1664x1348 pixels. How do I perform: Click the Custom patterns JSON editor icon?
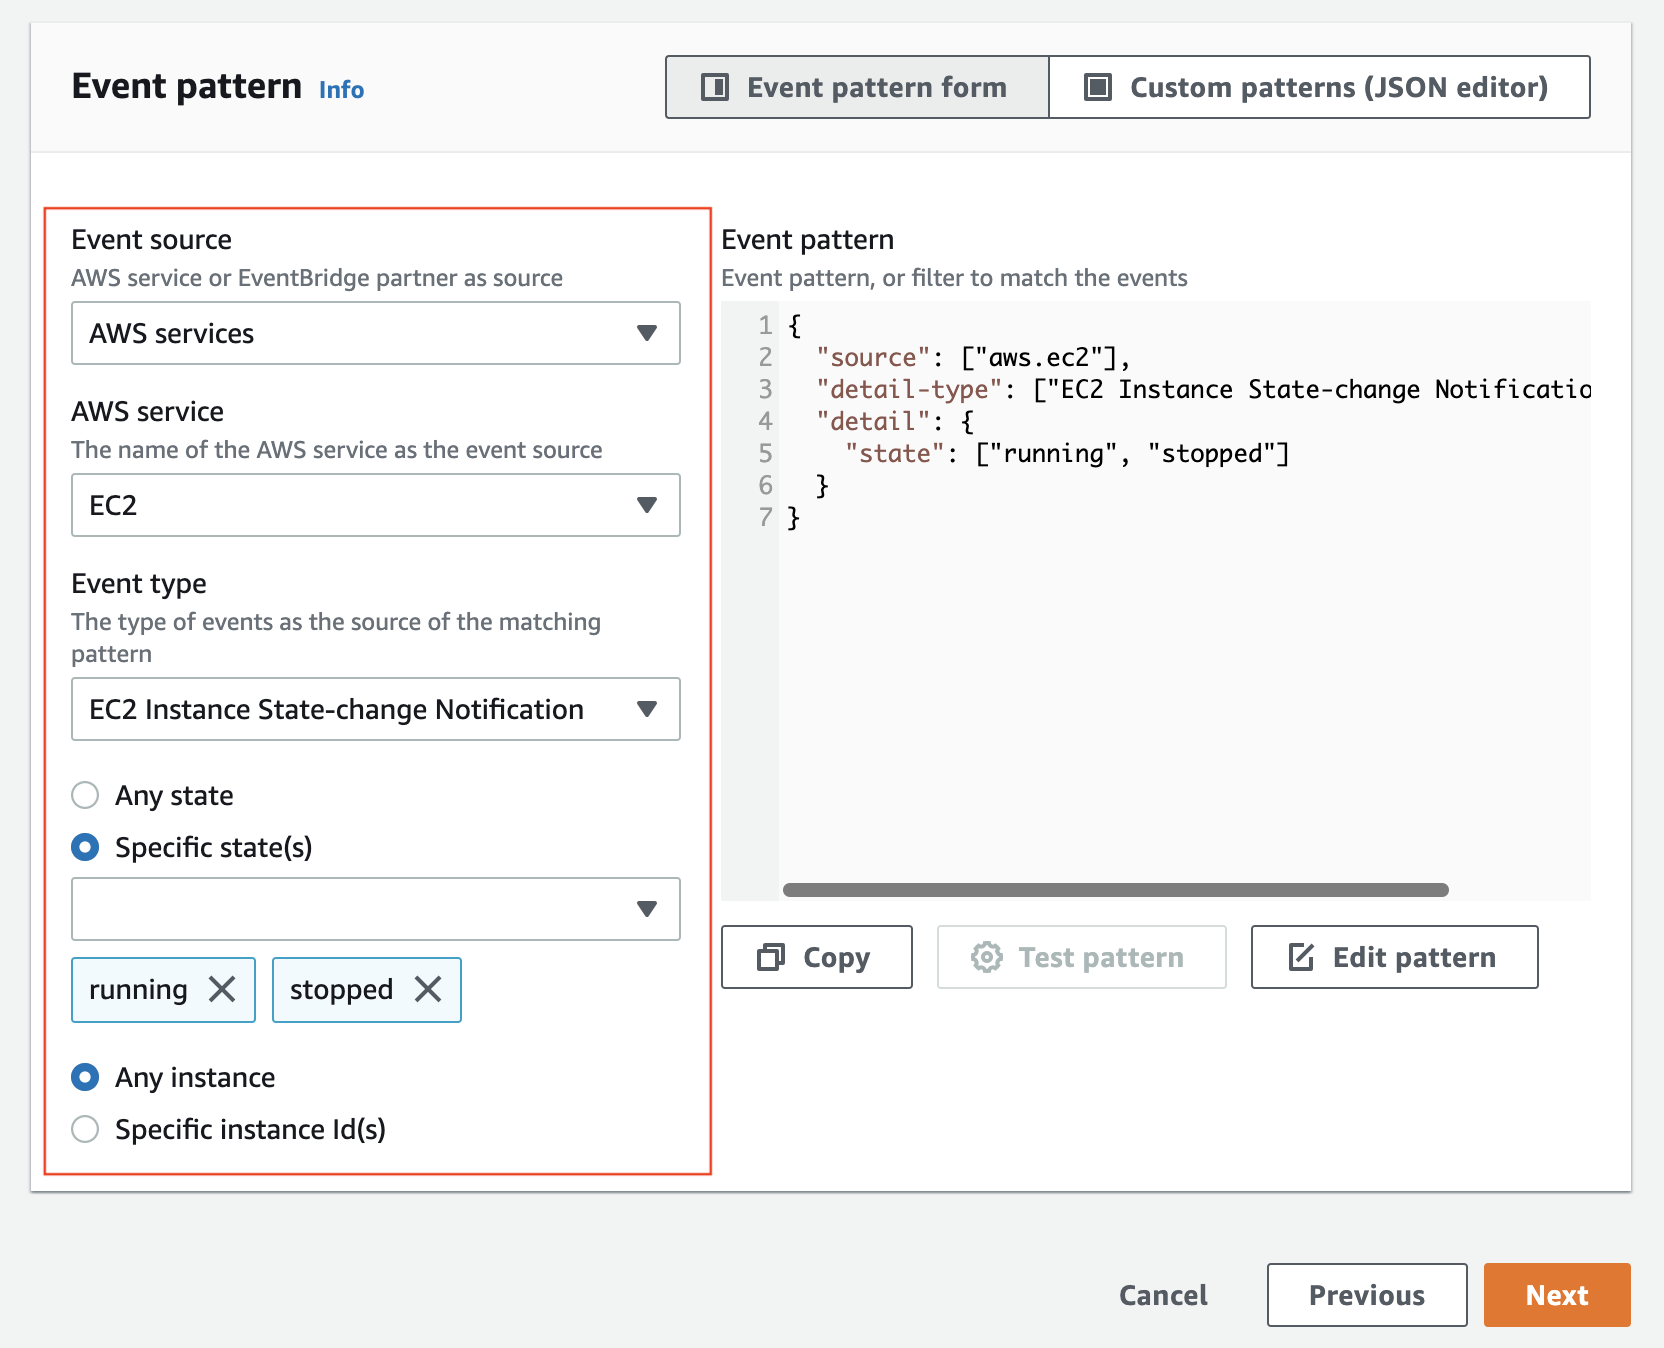point(1098,87)
